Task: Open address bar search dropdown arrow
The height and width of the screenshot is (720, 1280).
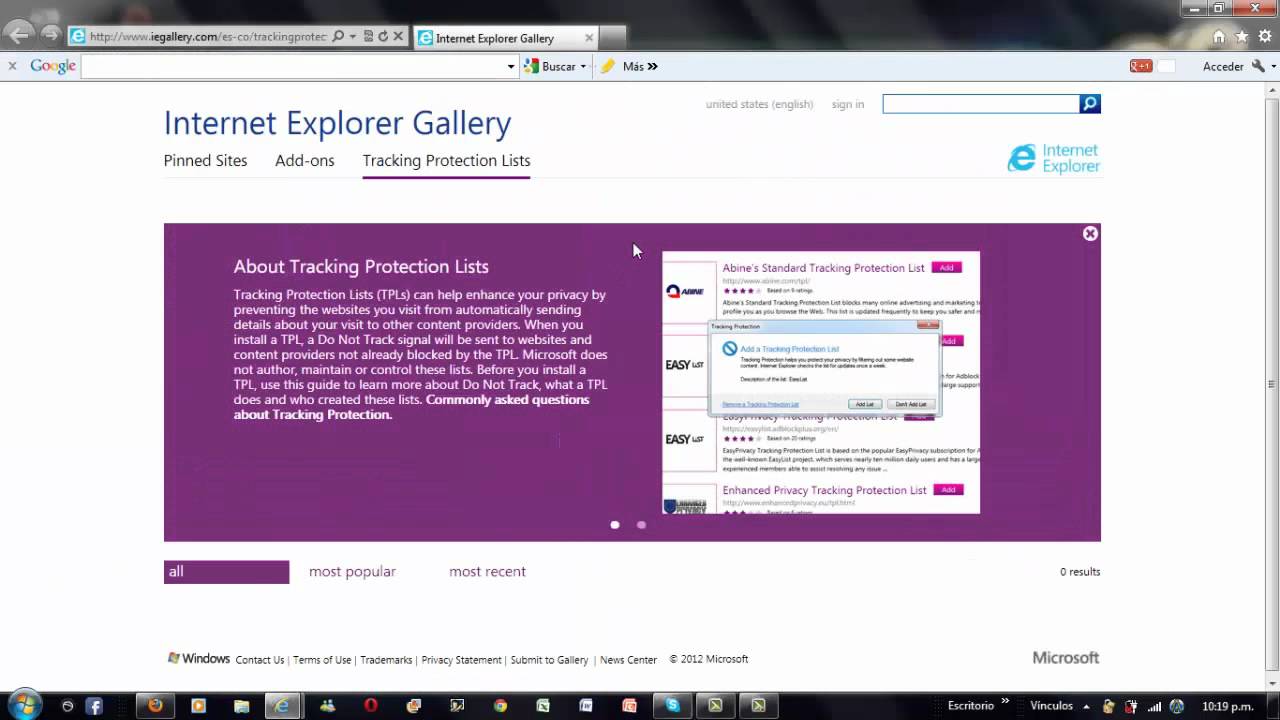Action: coord(352,37)
